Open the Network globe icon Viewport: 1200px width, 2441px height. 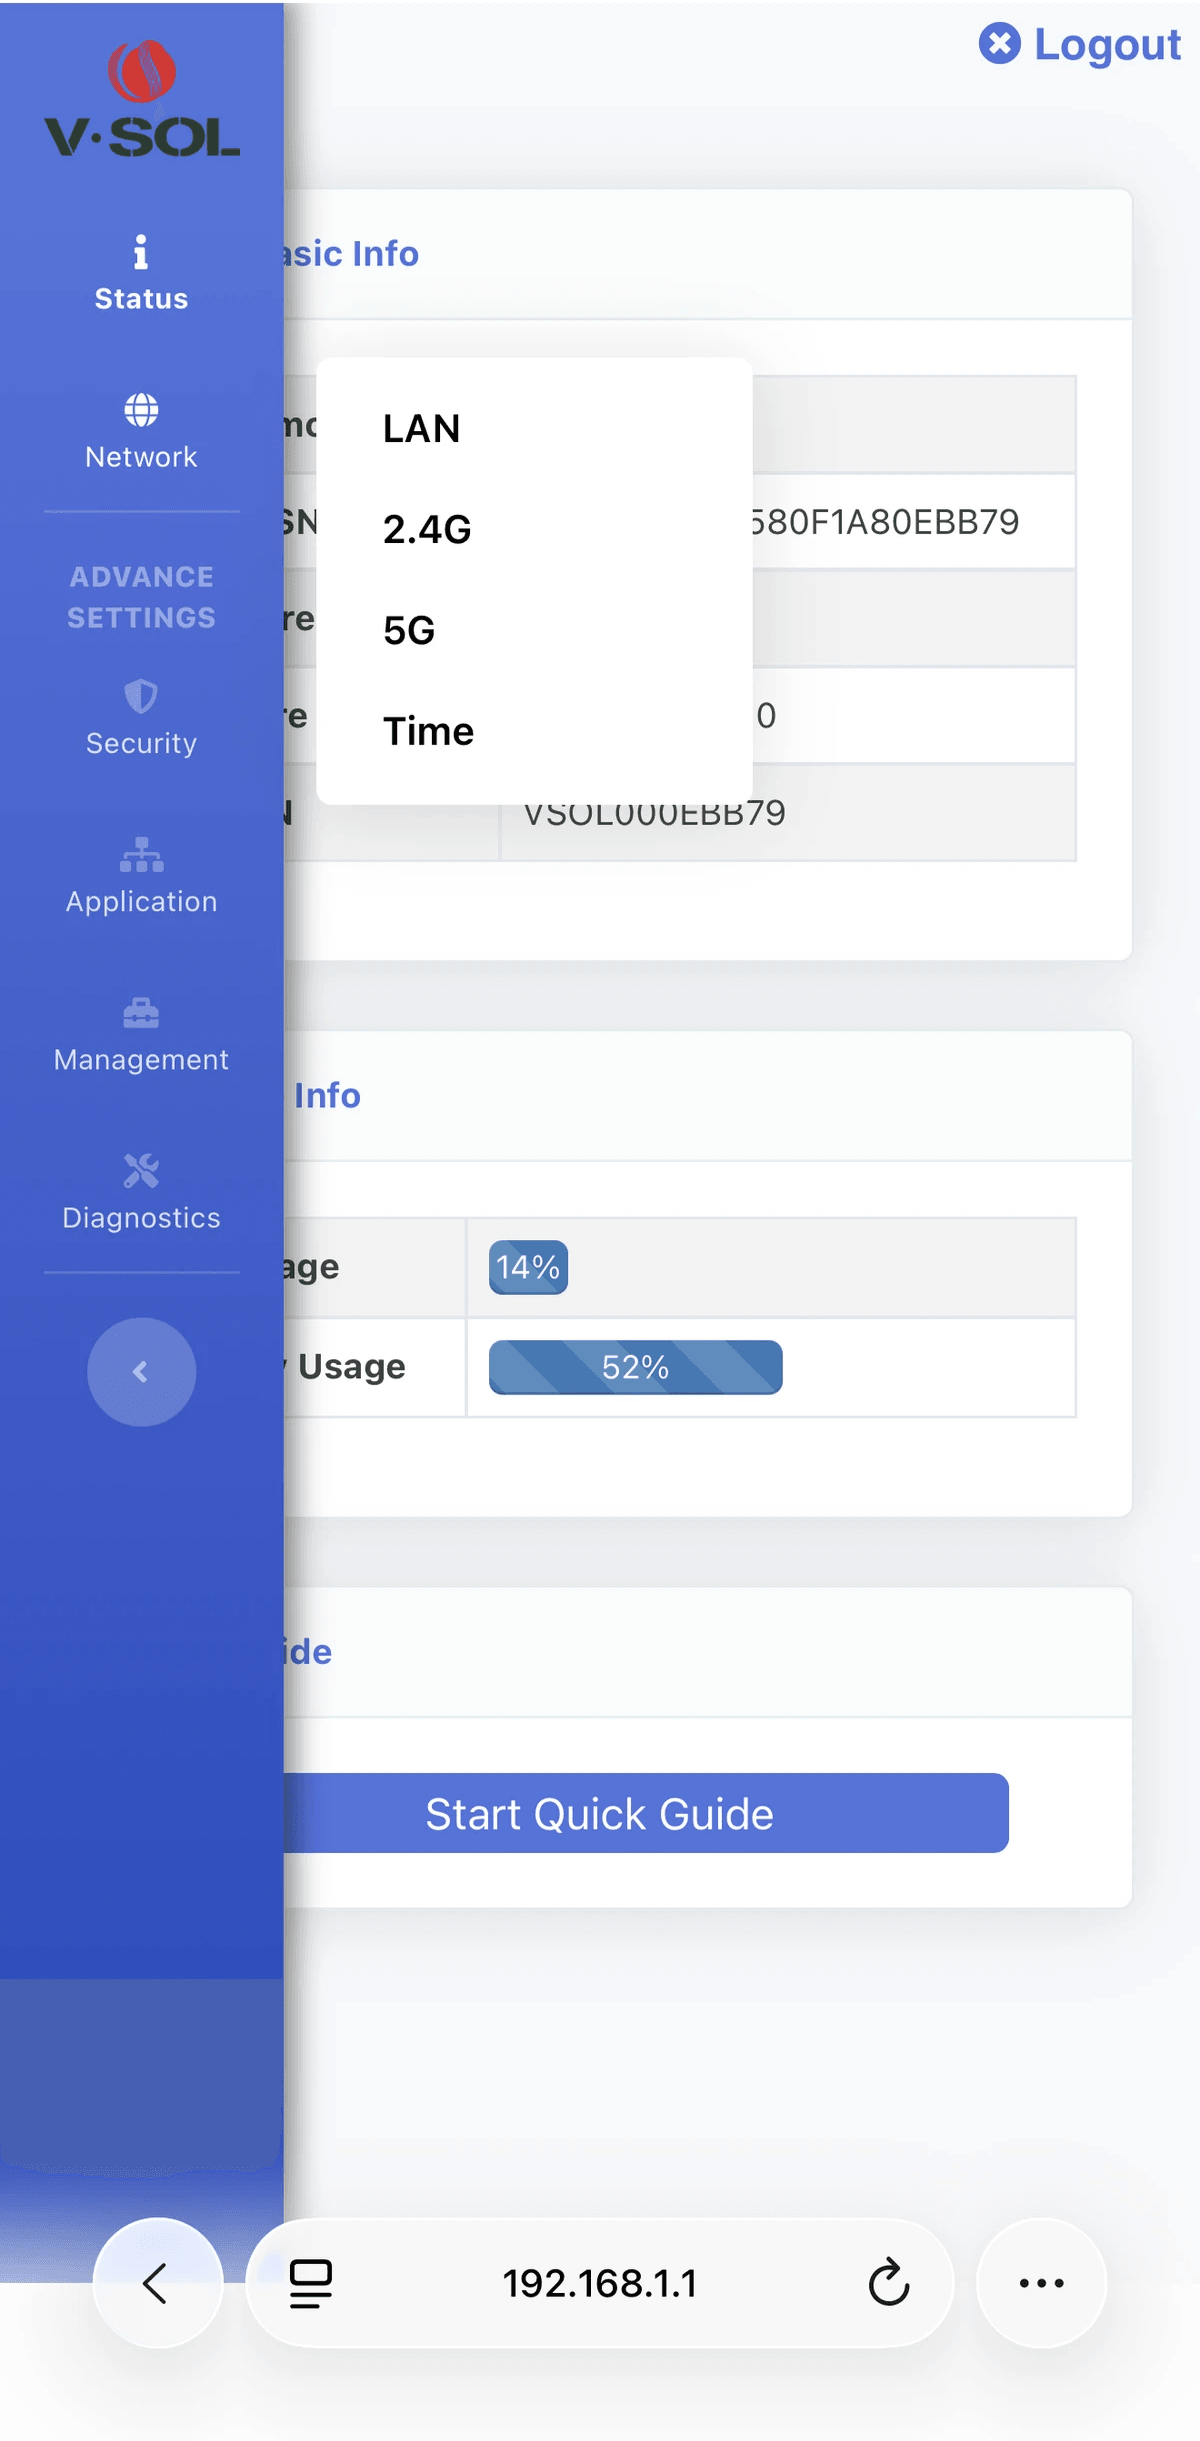tap(141, 410)
